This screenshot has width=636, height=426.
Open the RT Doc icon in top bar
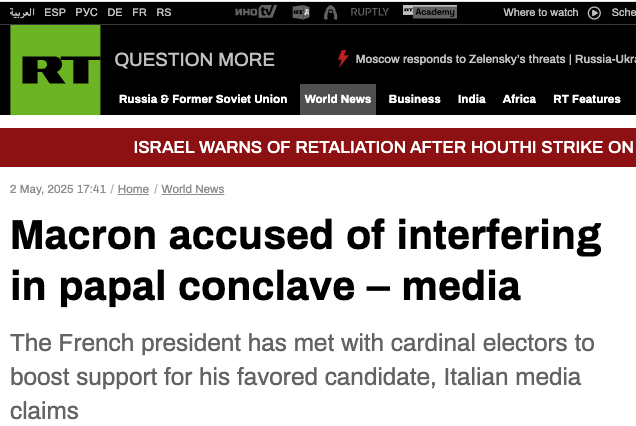pos(301,13)
